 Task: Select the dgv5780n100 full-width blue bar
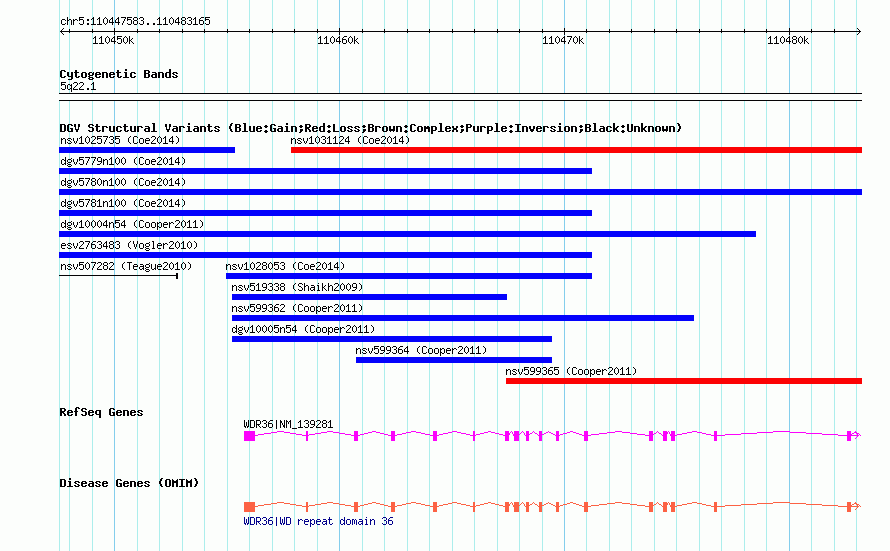460,192
